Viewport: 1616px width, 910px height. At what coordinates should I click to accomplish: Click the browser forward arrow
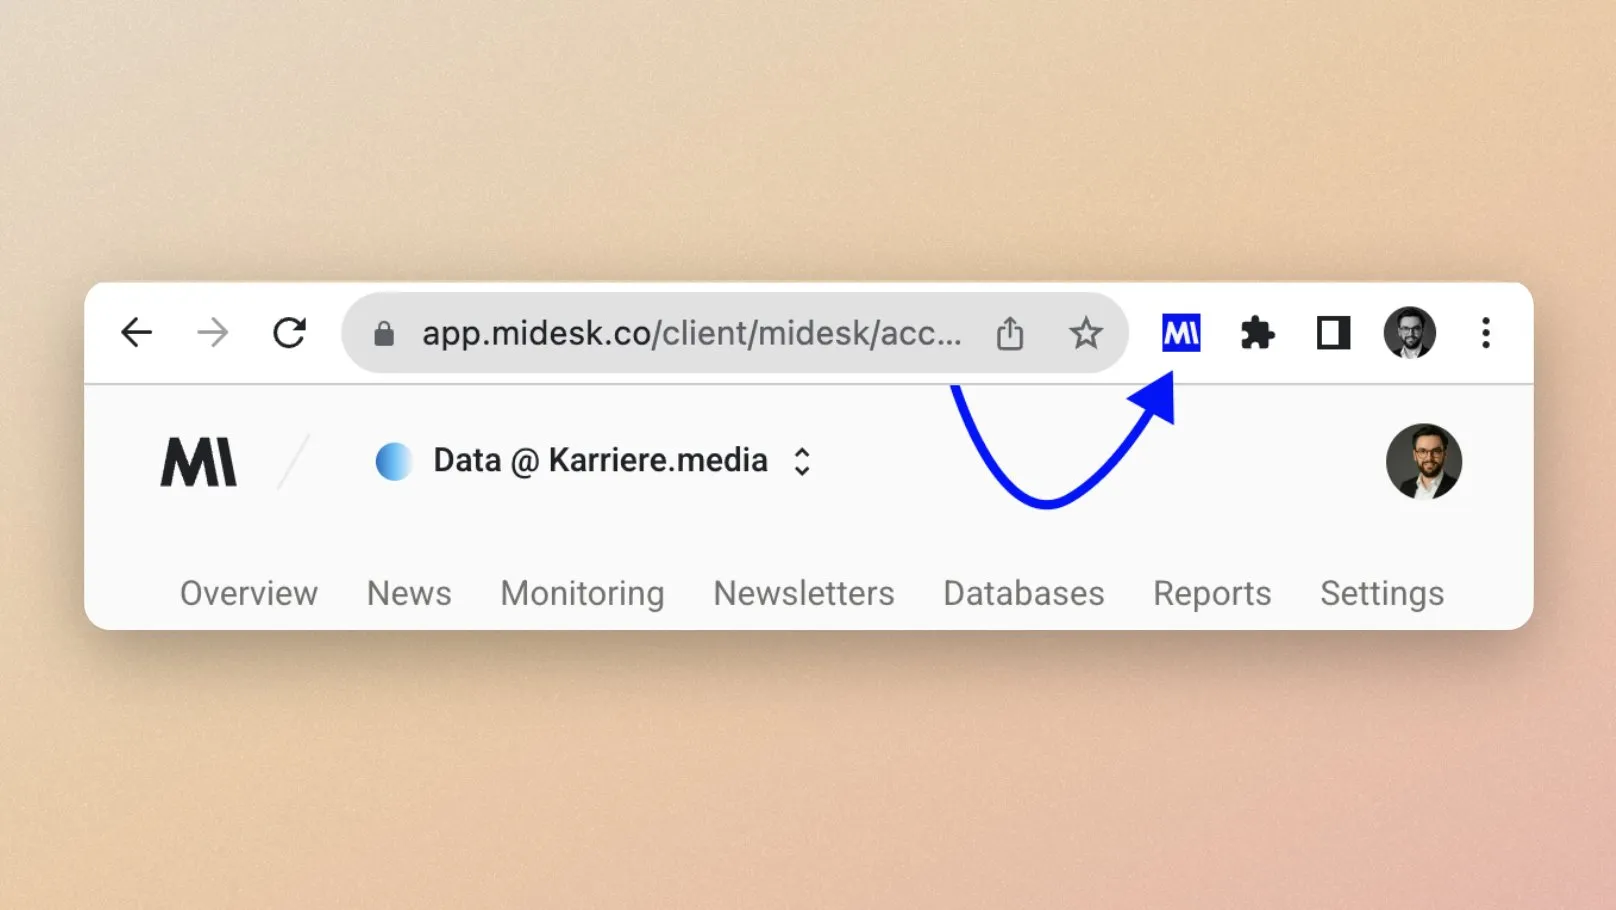[x=212, y=332]
